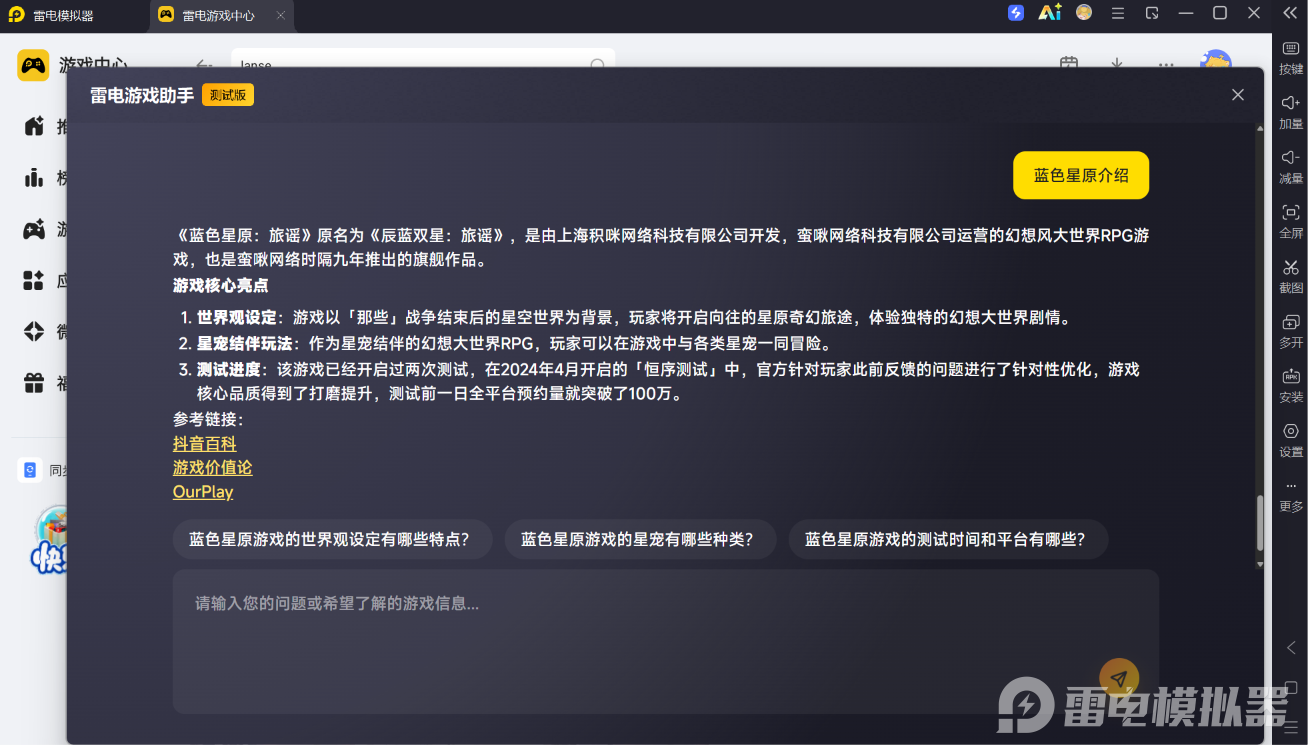1308x745 pixels.
Task: Take a screenshot with 截图 scissors icon
Action: [1291, 276]
